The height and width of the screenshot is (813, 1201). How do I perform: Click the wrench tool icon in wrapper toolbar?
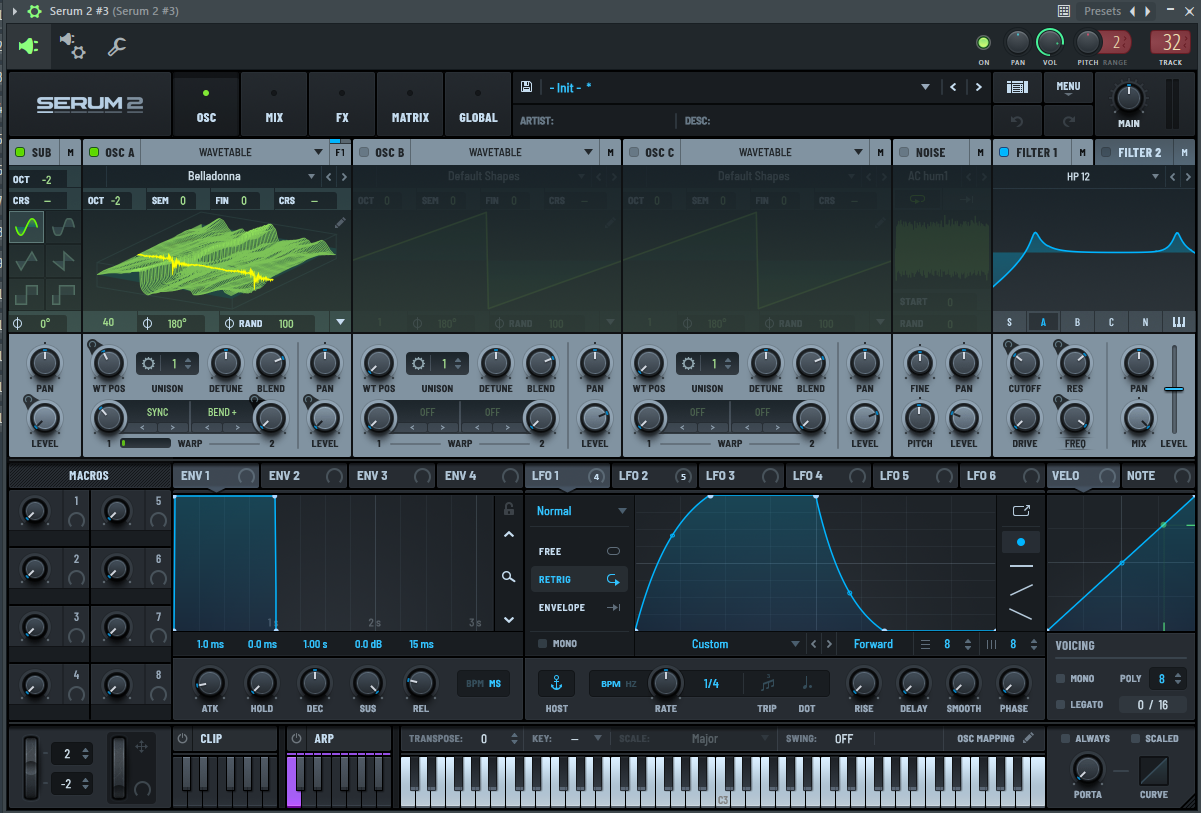[117, 46]
